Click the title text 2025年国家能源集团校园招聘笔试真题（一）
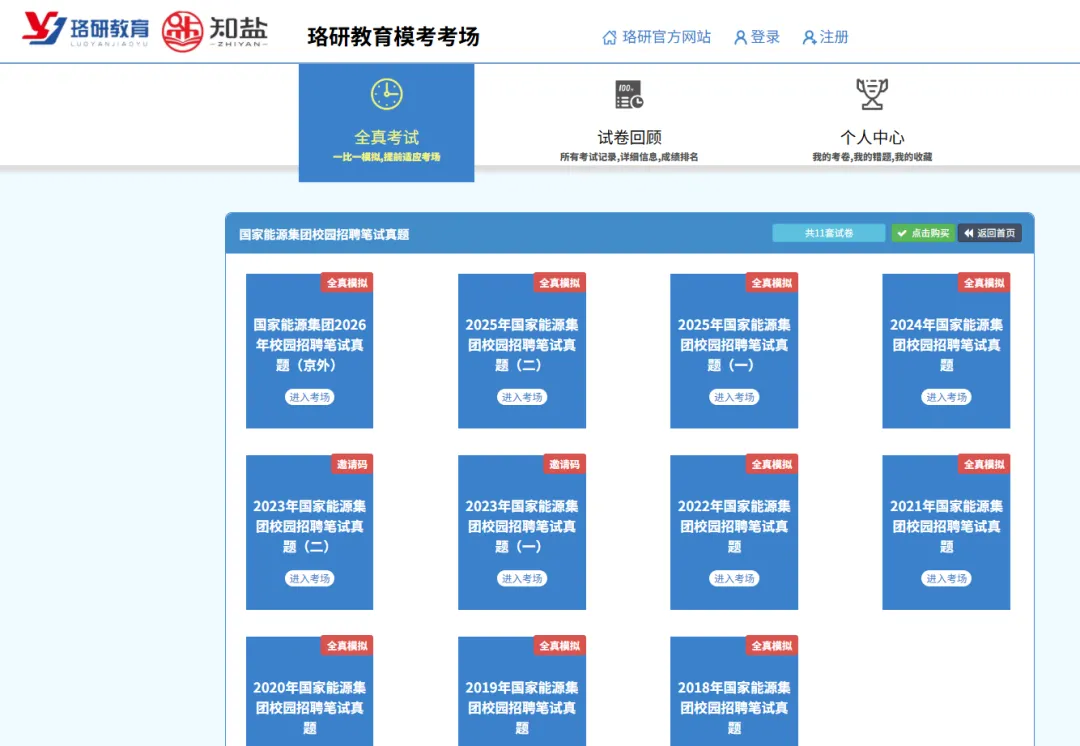Viewport: 1080px width, 746px height. coord(734,344)
